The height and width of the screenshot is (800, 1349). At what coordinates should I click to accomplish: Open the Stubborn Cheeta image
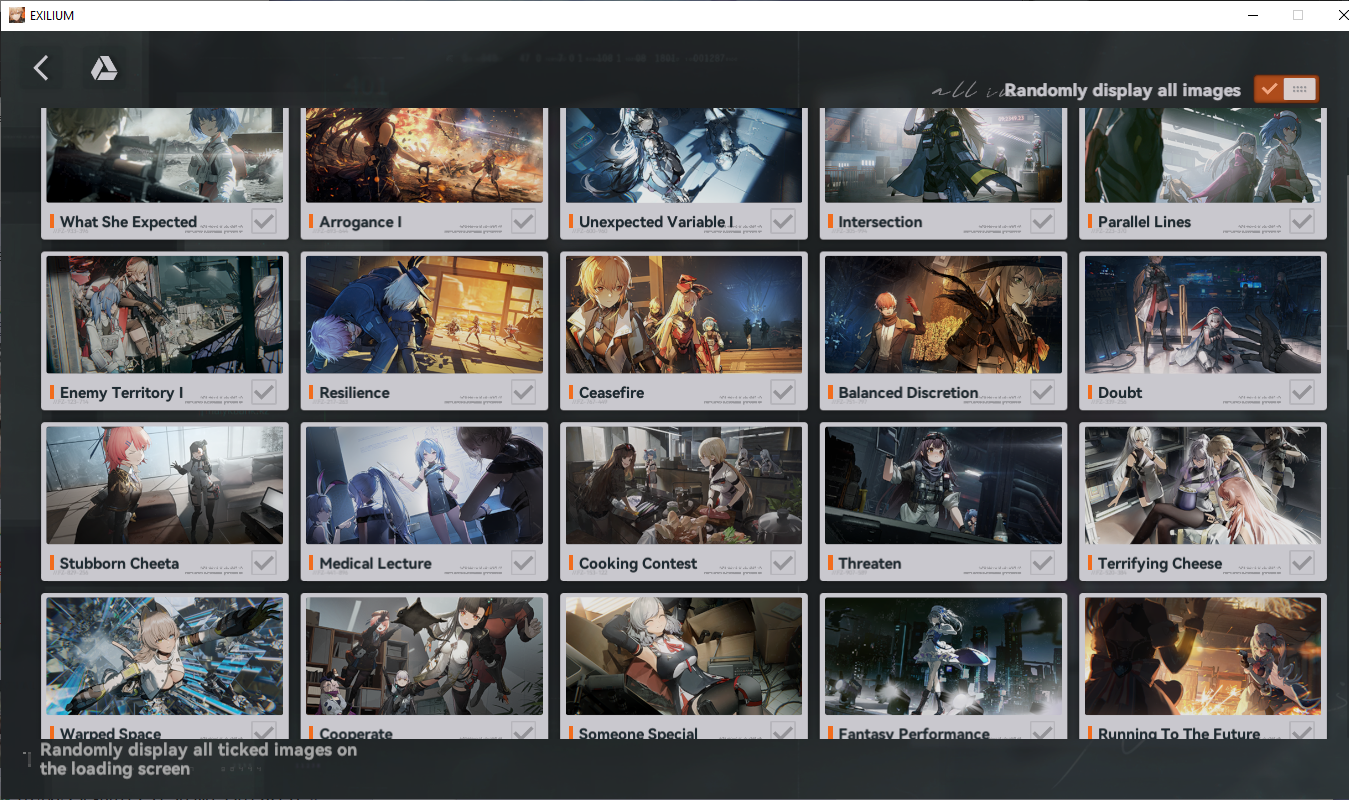pos(165,486)
